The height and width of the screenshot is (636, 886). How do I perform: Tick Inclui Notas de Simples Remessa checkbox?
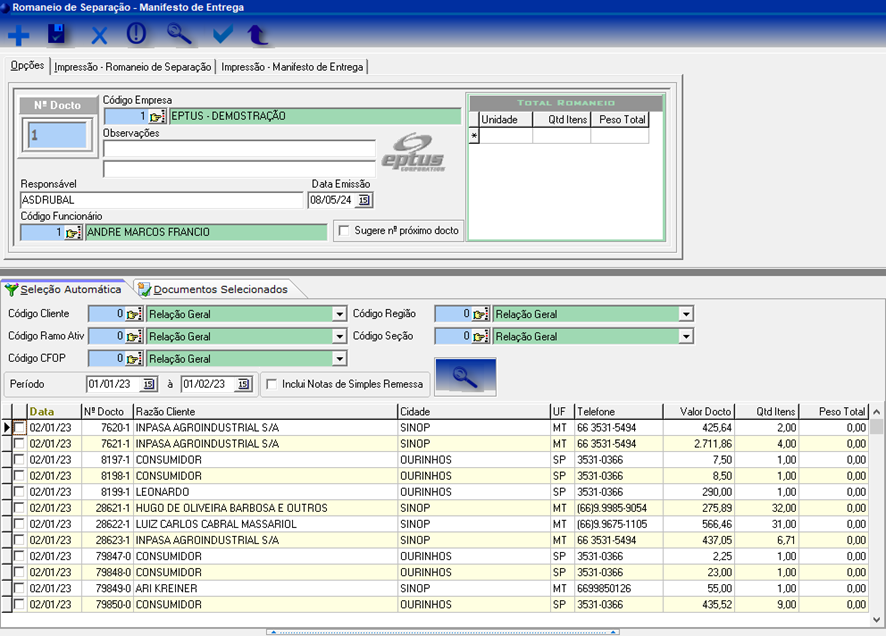tap(270, 384)
